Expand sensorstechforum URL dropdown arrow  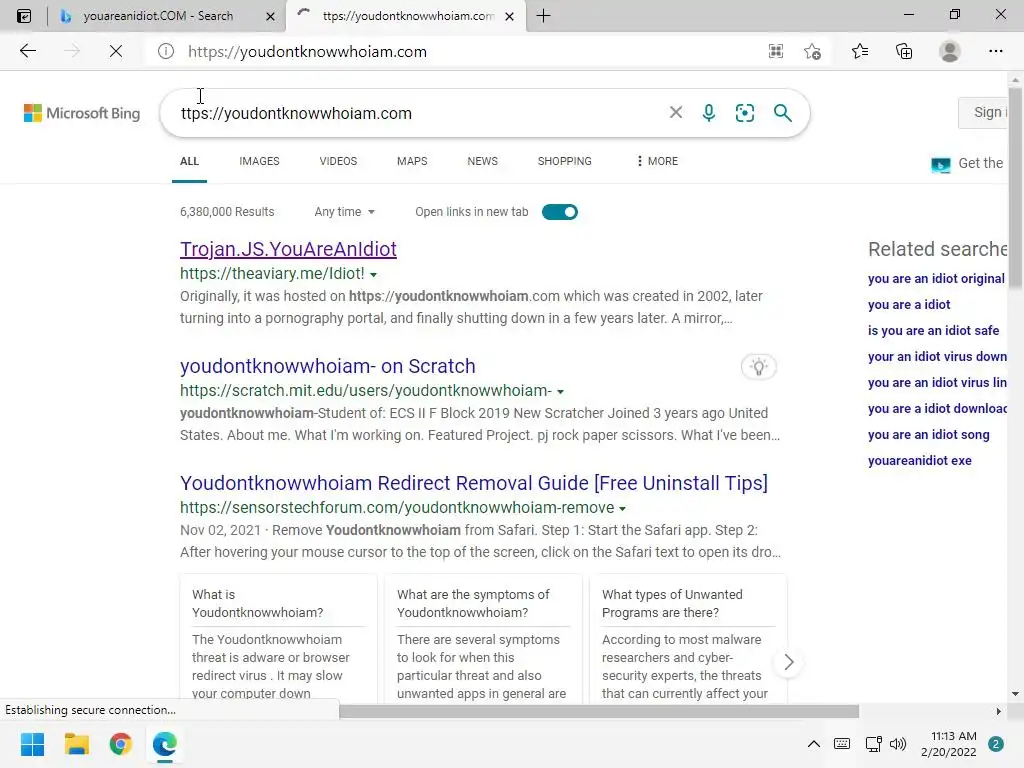[622, 508]
